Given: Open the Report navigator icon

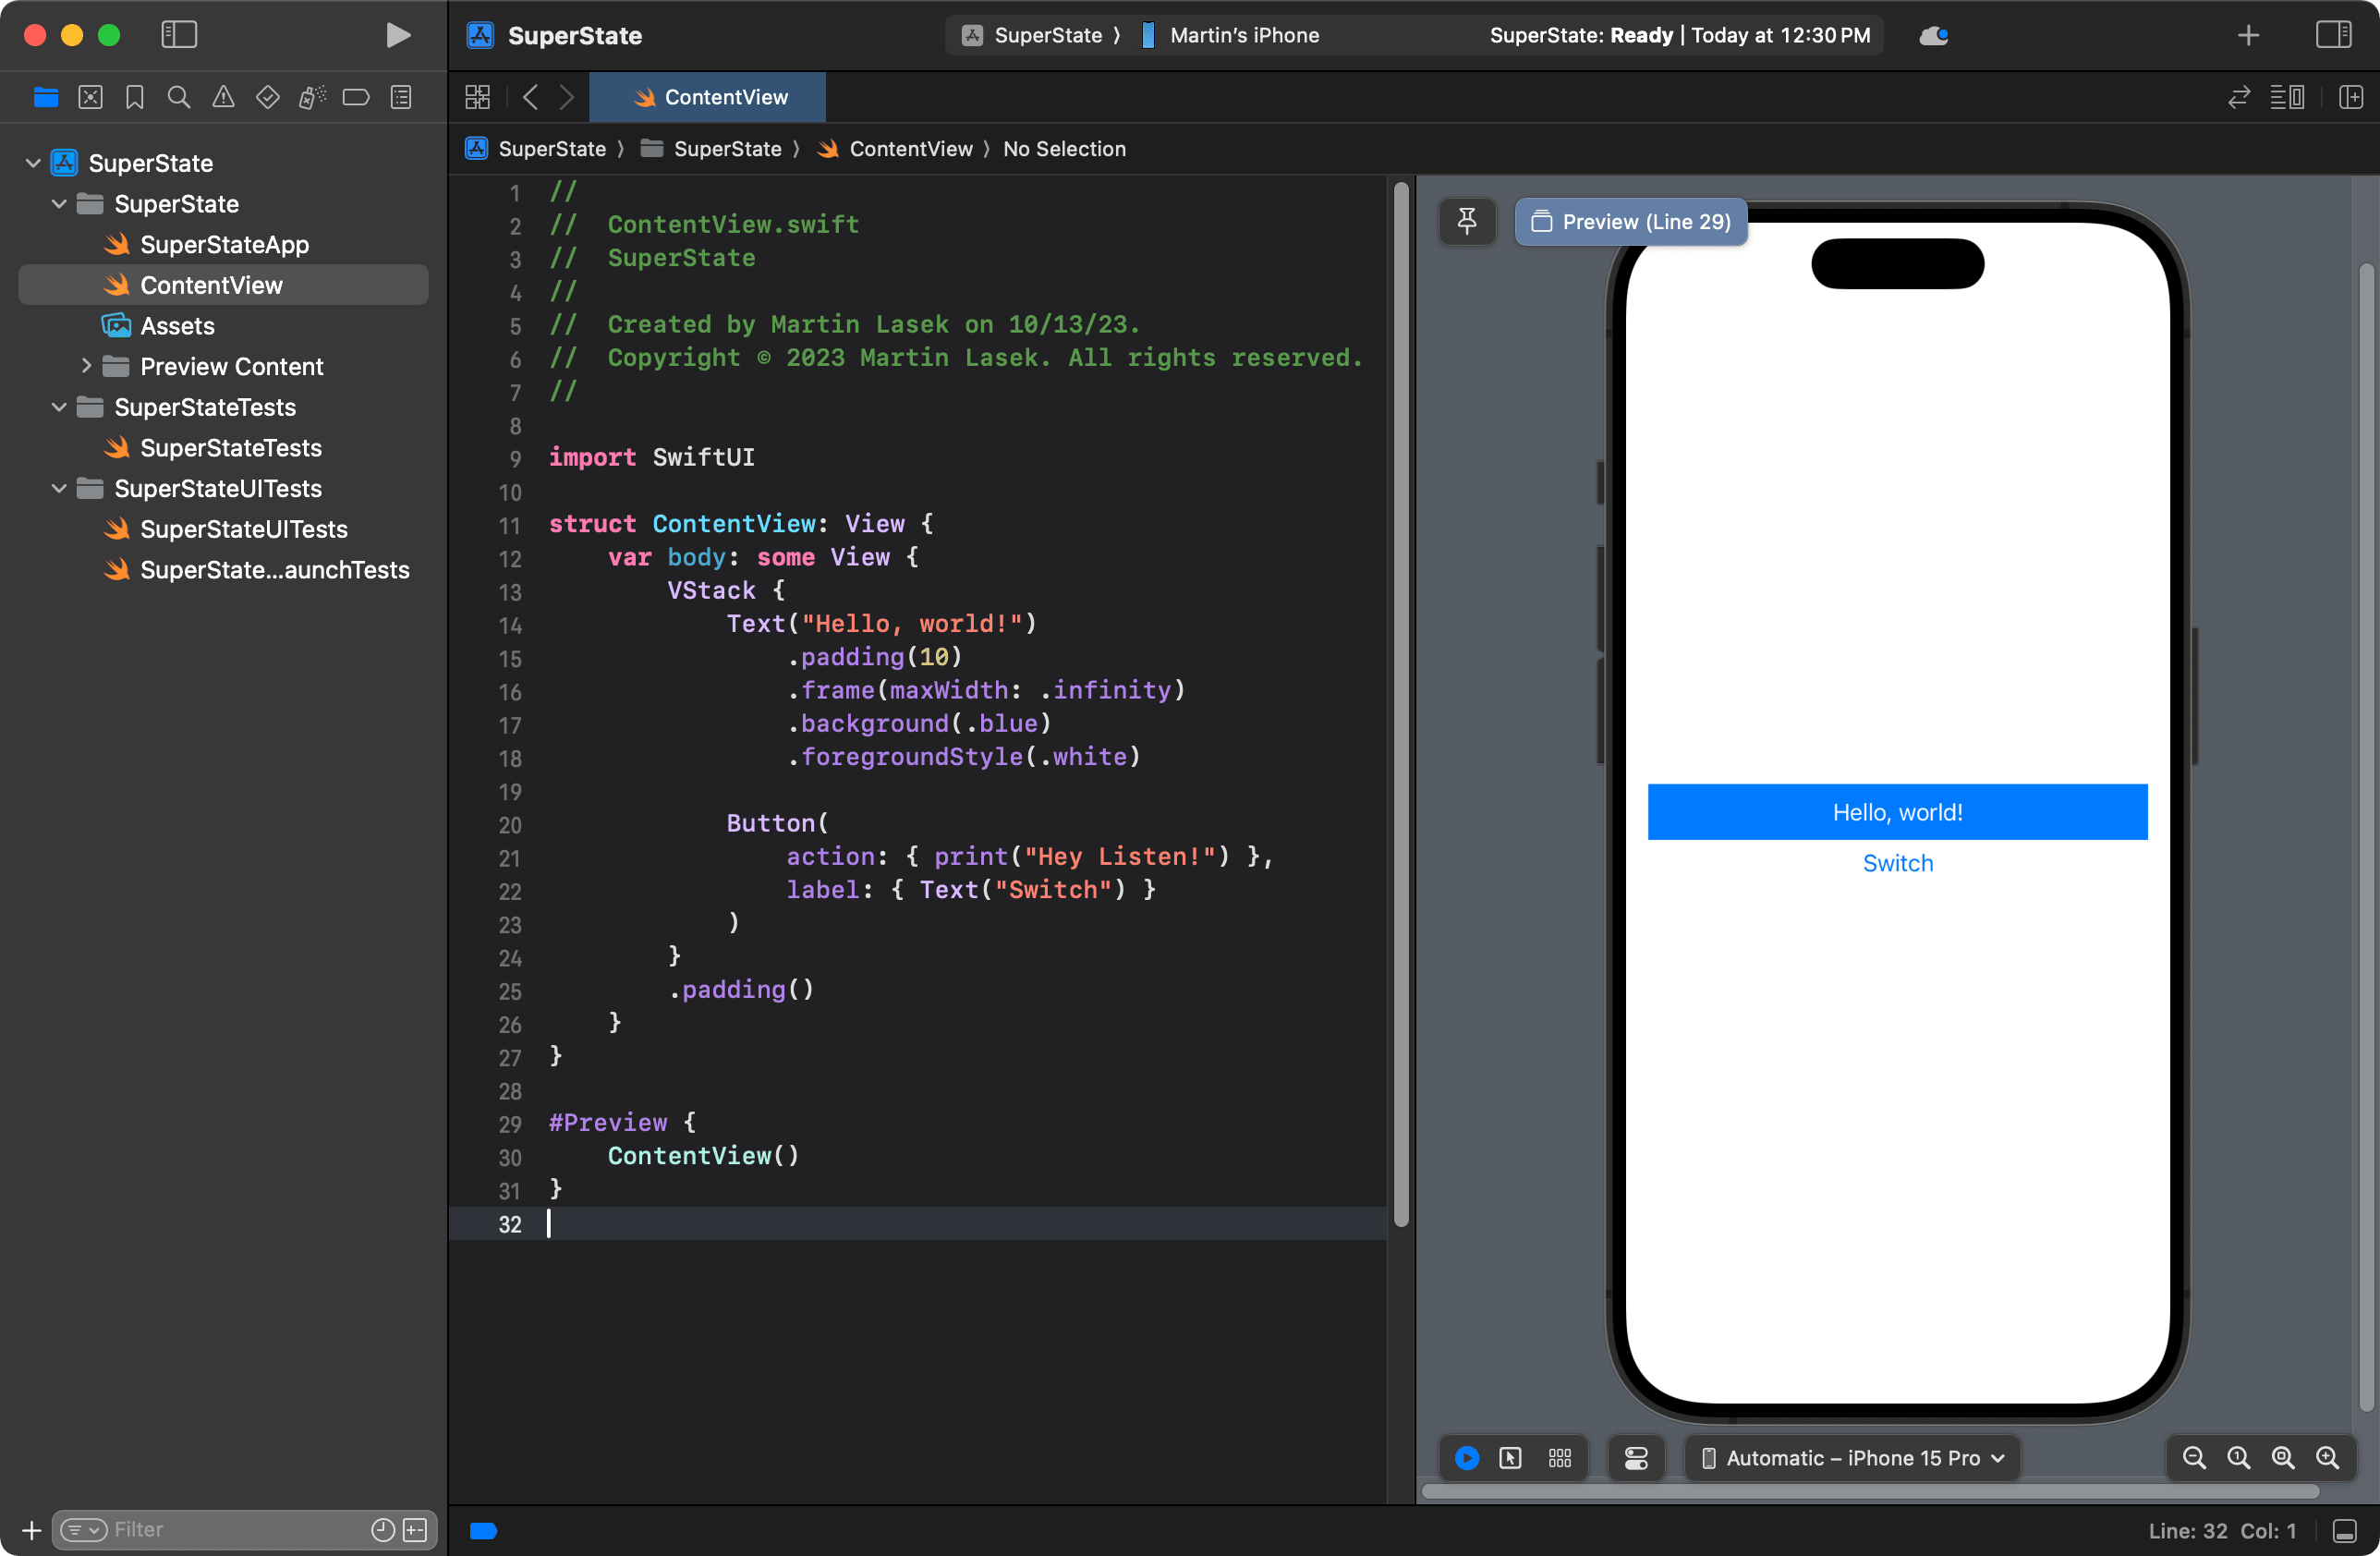Looking at the screenshot, I should [x=401, y=97].
